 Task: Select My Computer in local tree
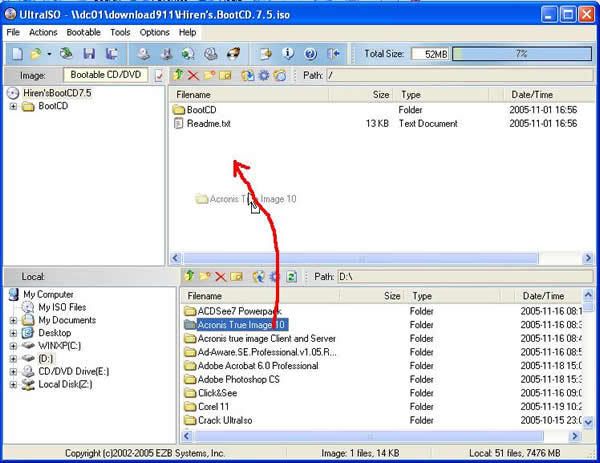tap(48, 294)
